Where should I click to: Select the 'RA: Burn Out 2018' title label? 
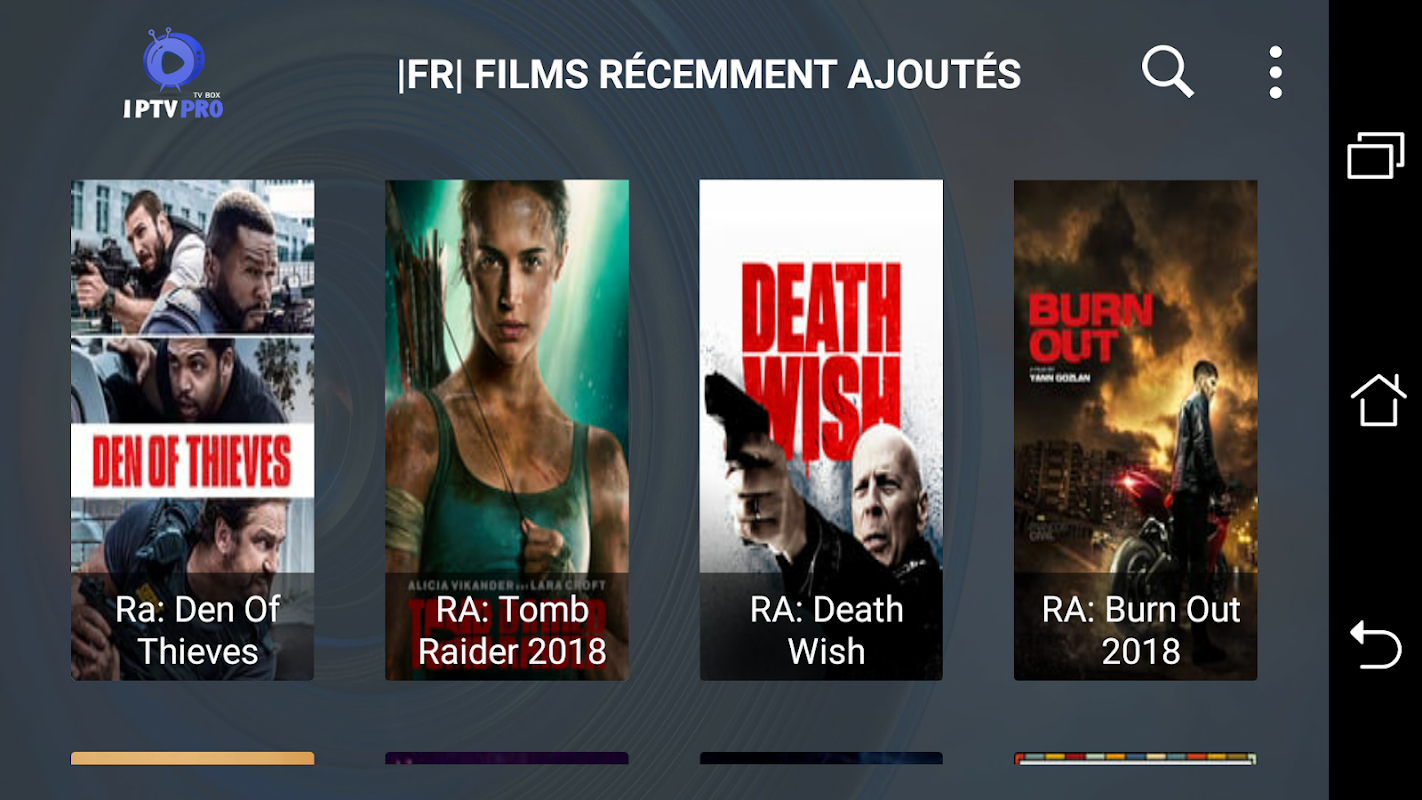(x=1141, y=630)
